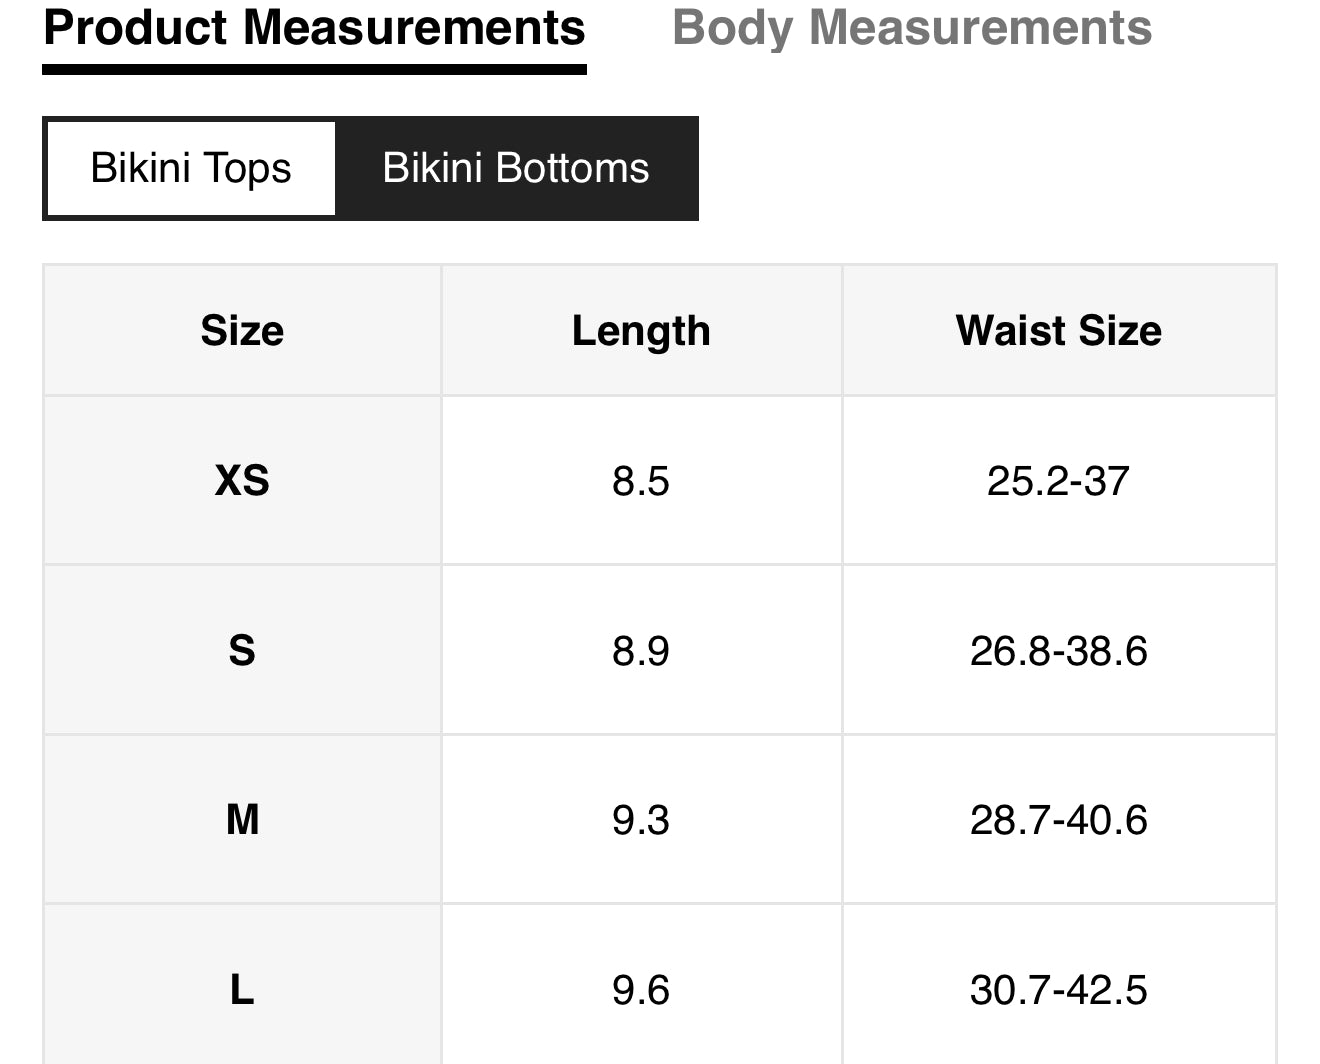Select the S size row label
The width and height of the screenshot is (1320, 1064).
pyautogui.click(x=242, y=651)
